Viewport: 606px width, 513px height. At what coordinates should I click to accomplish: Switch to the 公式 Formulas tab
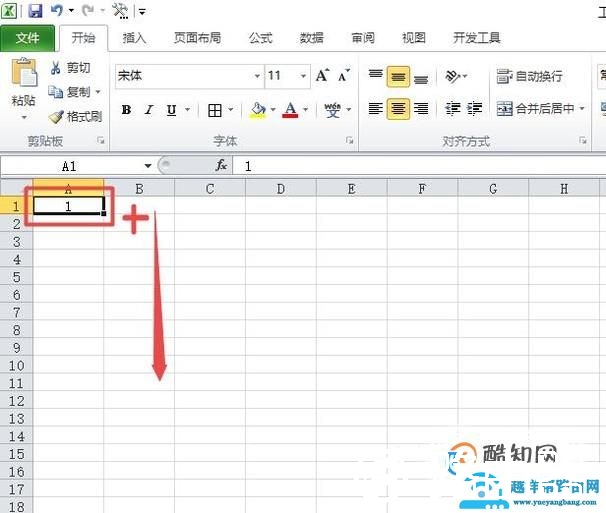260,38
